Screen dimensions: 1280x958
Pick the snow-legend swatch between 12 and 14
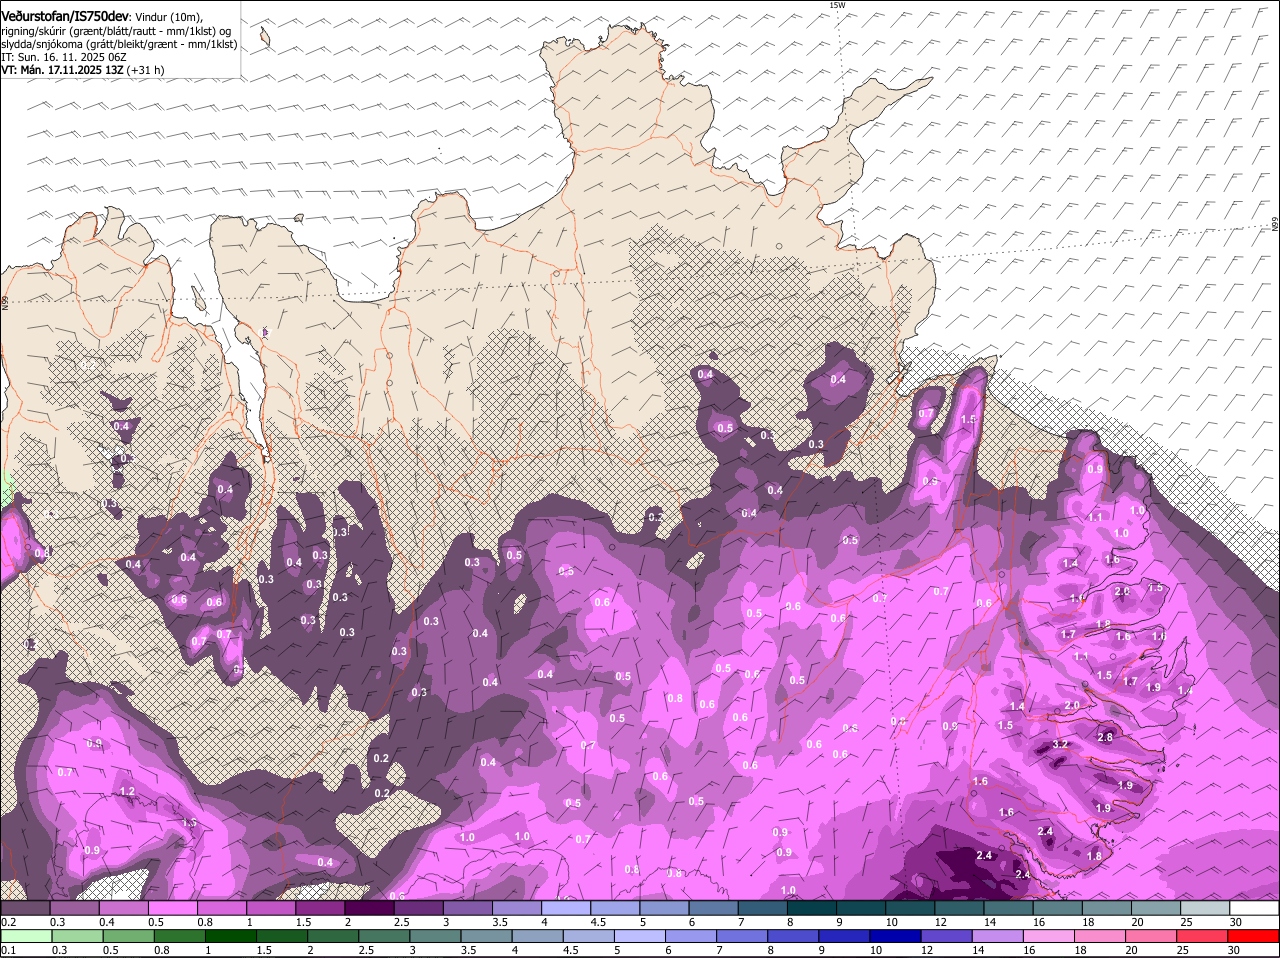(x=959, y=908)
